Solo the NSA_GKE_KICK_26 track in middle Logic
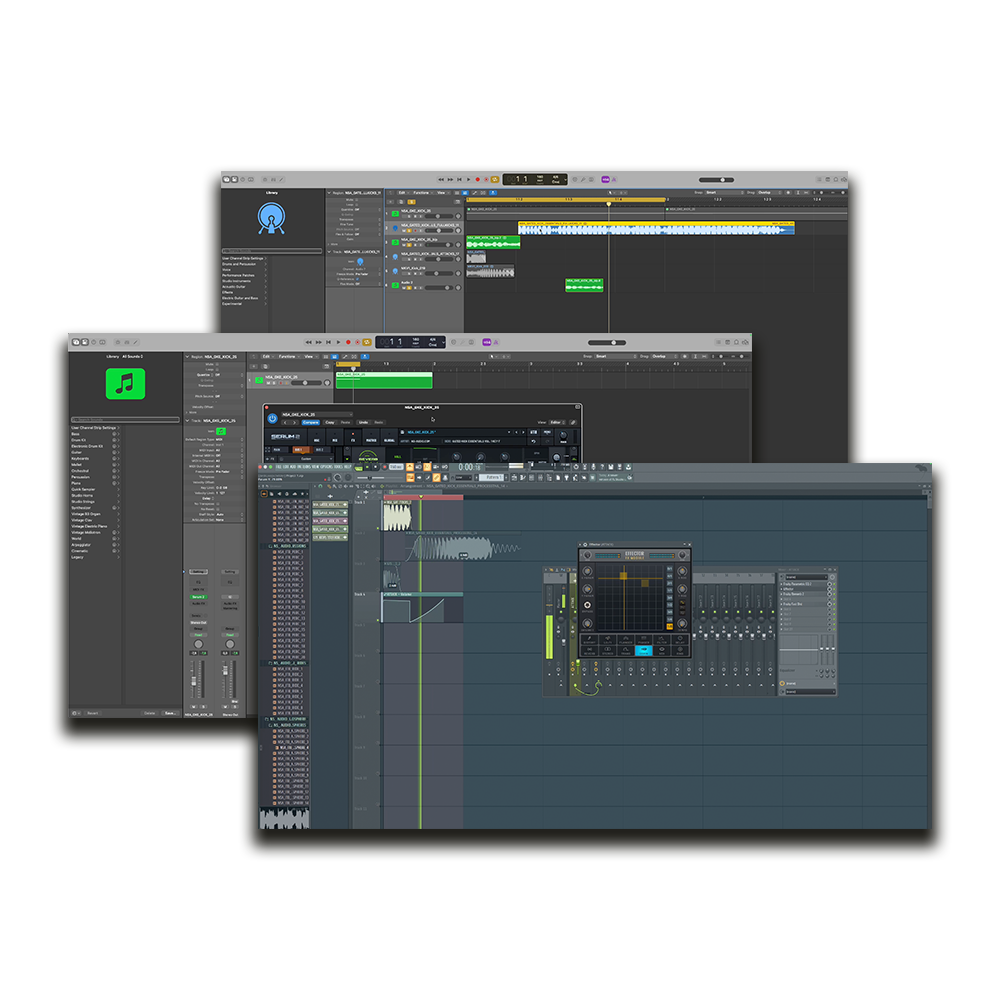Screen dimensions: 1000x1000 click(x=274, y=383)
